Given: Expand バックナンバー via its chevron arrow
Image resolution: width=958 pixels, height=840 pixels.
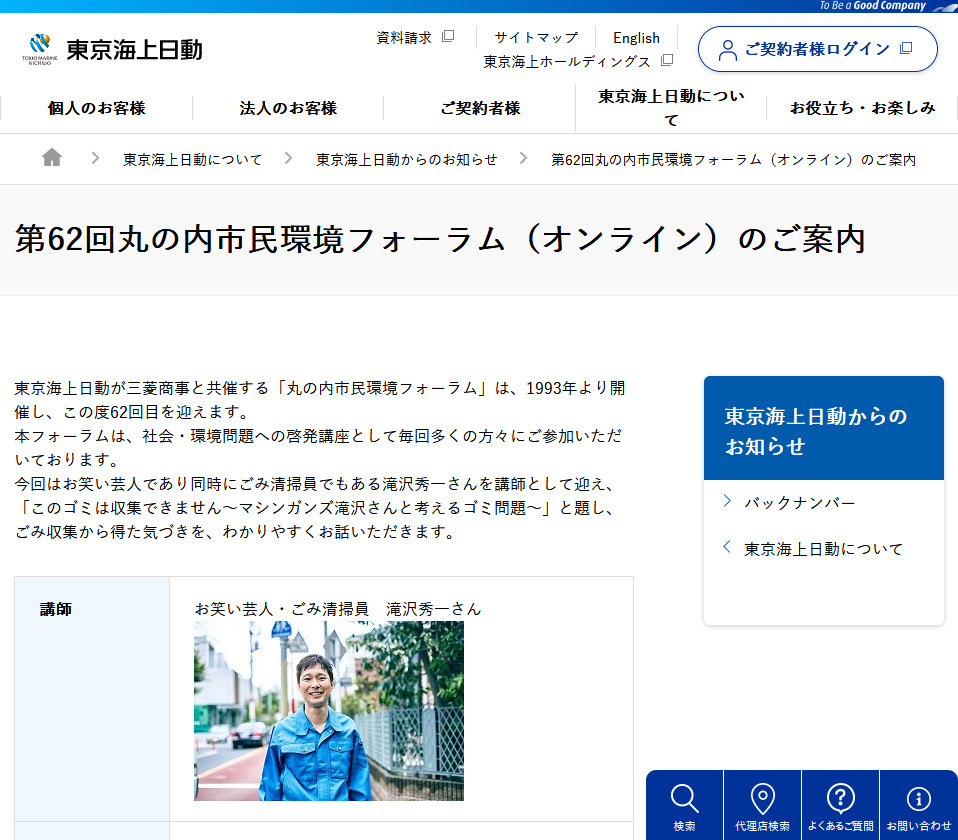Looking at the screenshot, I should 725,502.
